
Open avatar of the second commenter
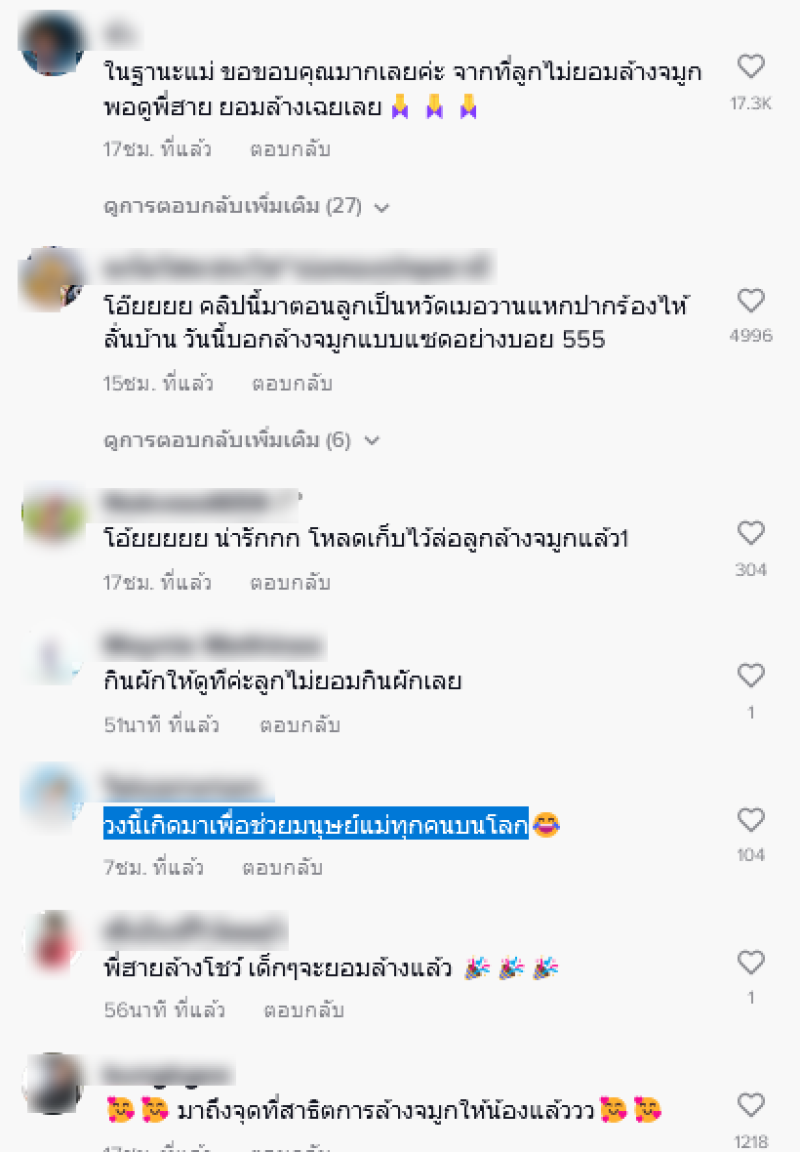click(52, 279)
